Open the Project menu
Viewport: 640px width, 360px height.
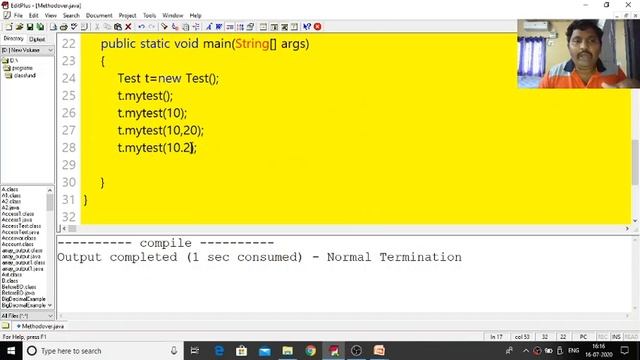pos(127,16)
